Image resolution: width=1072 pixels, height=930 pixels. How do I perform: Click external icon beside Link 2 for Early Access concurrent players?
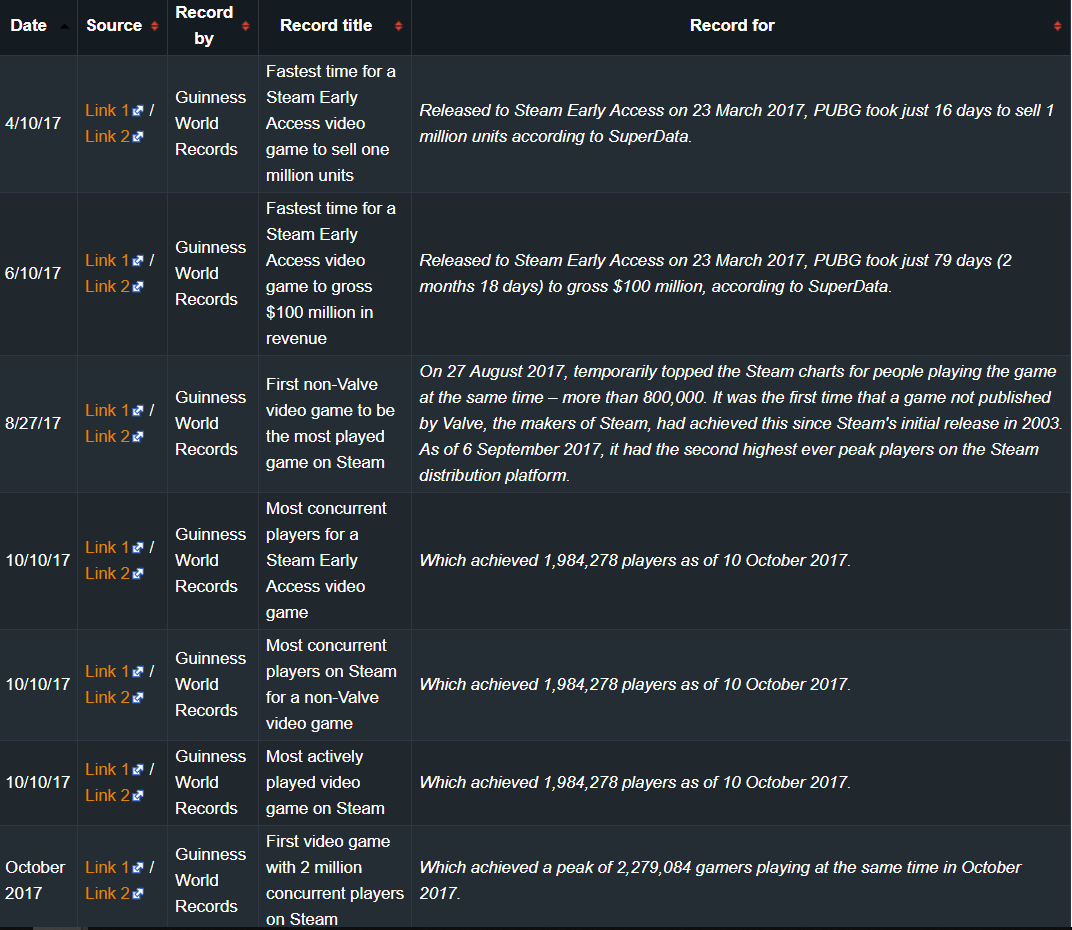[137, 574]
